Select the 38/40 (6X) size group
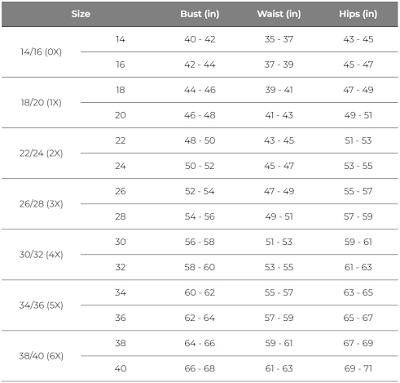This screenshot has width=400, height=383. (41, 356)
